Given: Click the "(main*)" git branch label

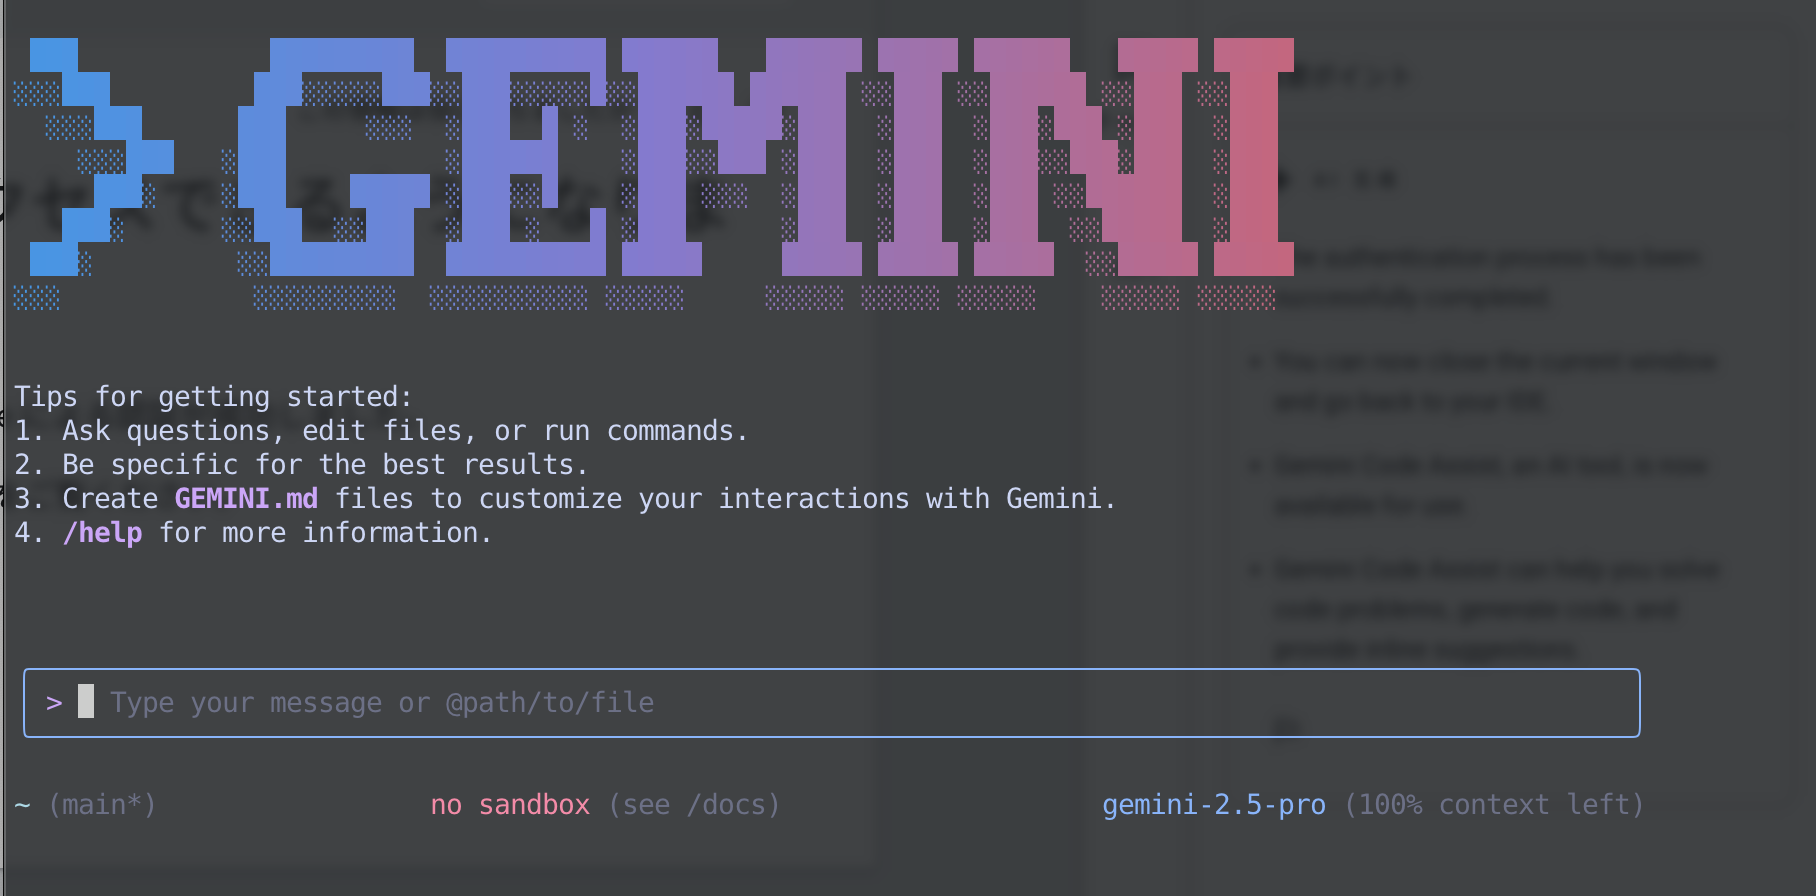Looking at the screenshot, I should click(x=102, y=805).
